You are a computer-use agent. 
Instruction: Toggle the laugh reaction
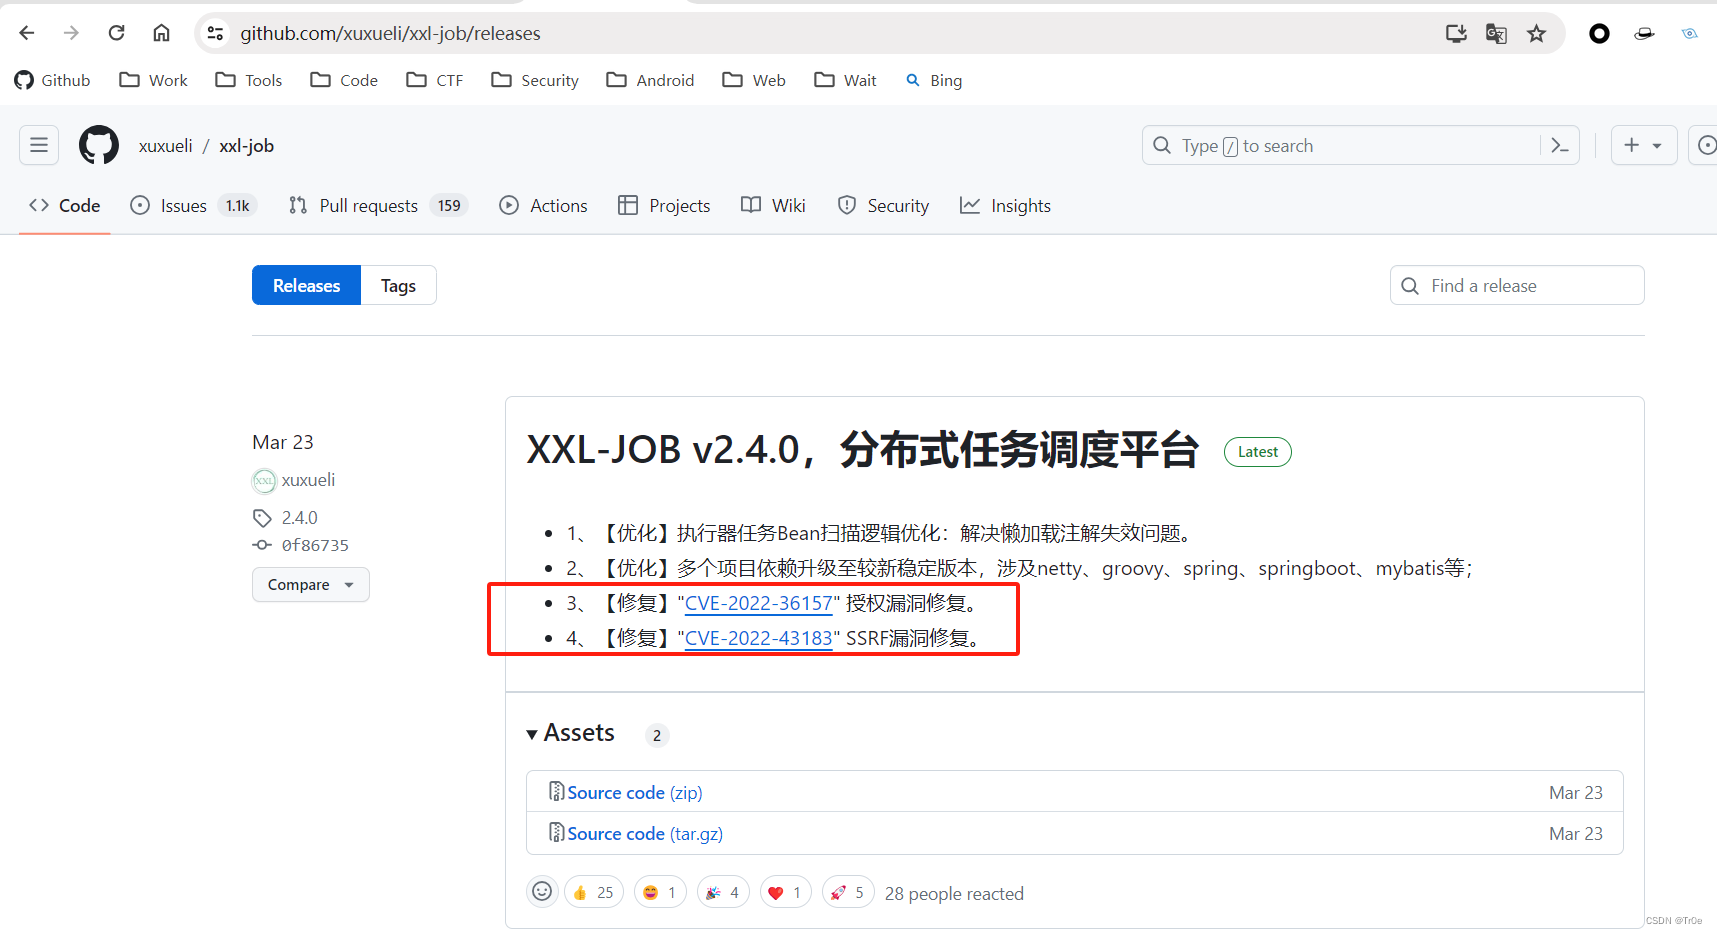pos(660,892)
